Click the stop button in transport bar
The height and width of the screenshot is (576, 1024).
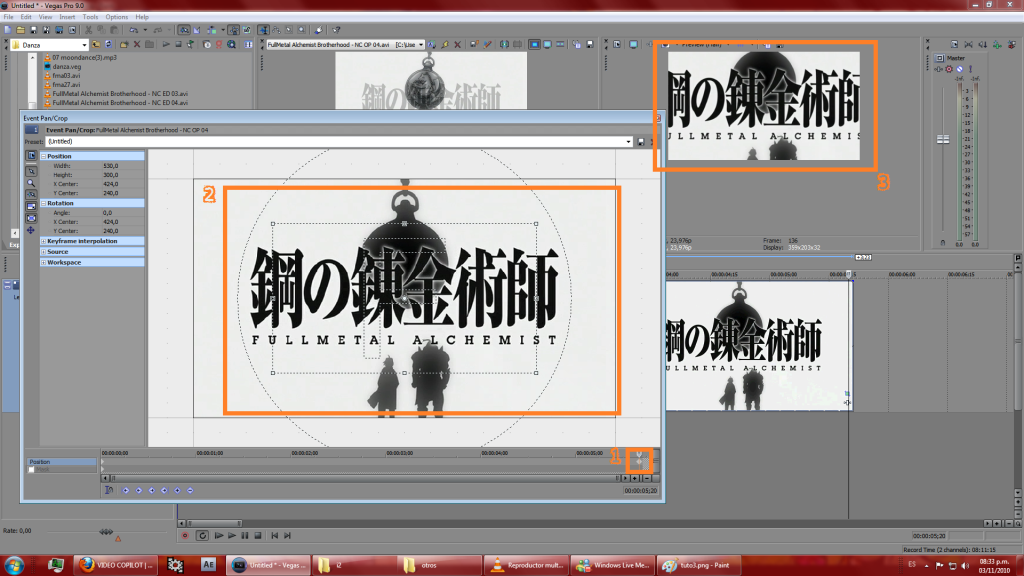click(x=258, y=536)
